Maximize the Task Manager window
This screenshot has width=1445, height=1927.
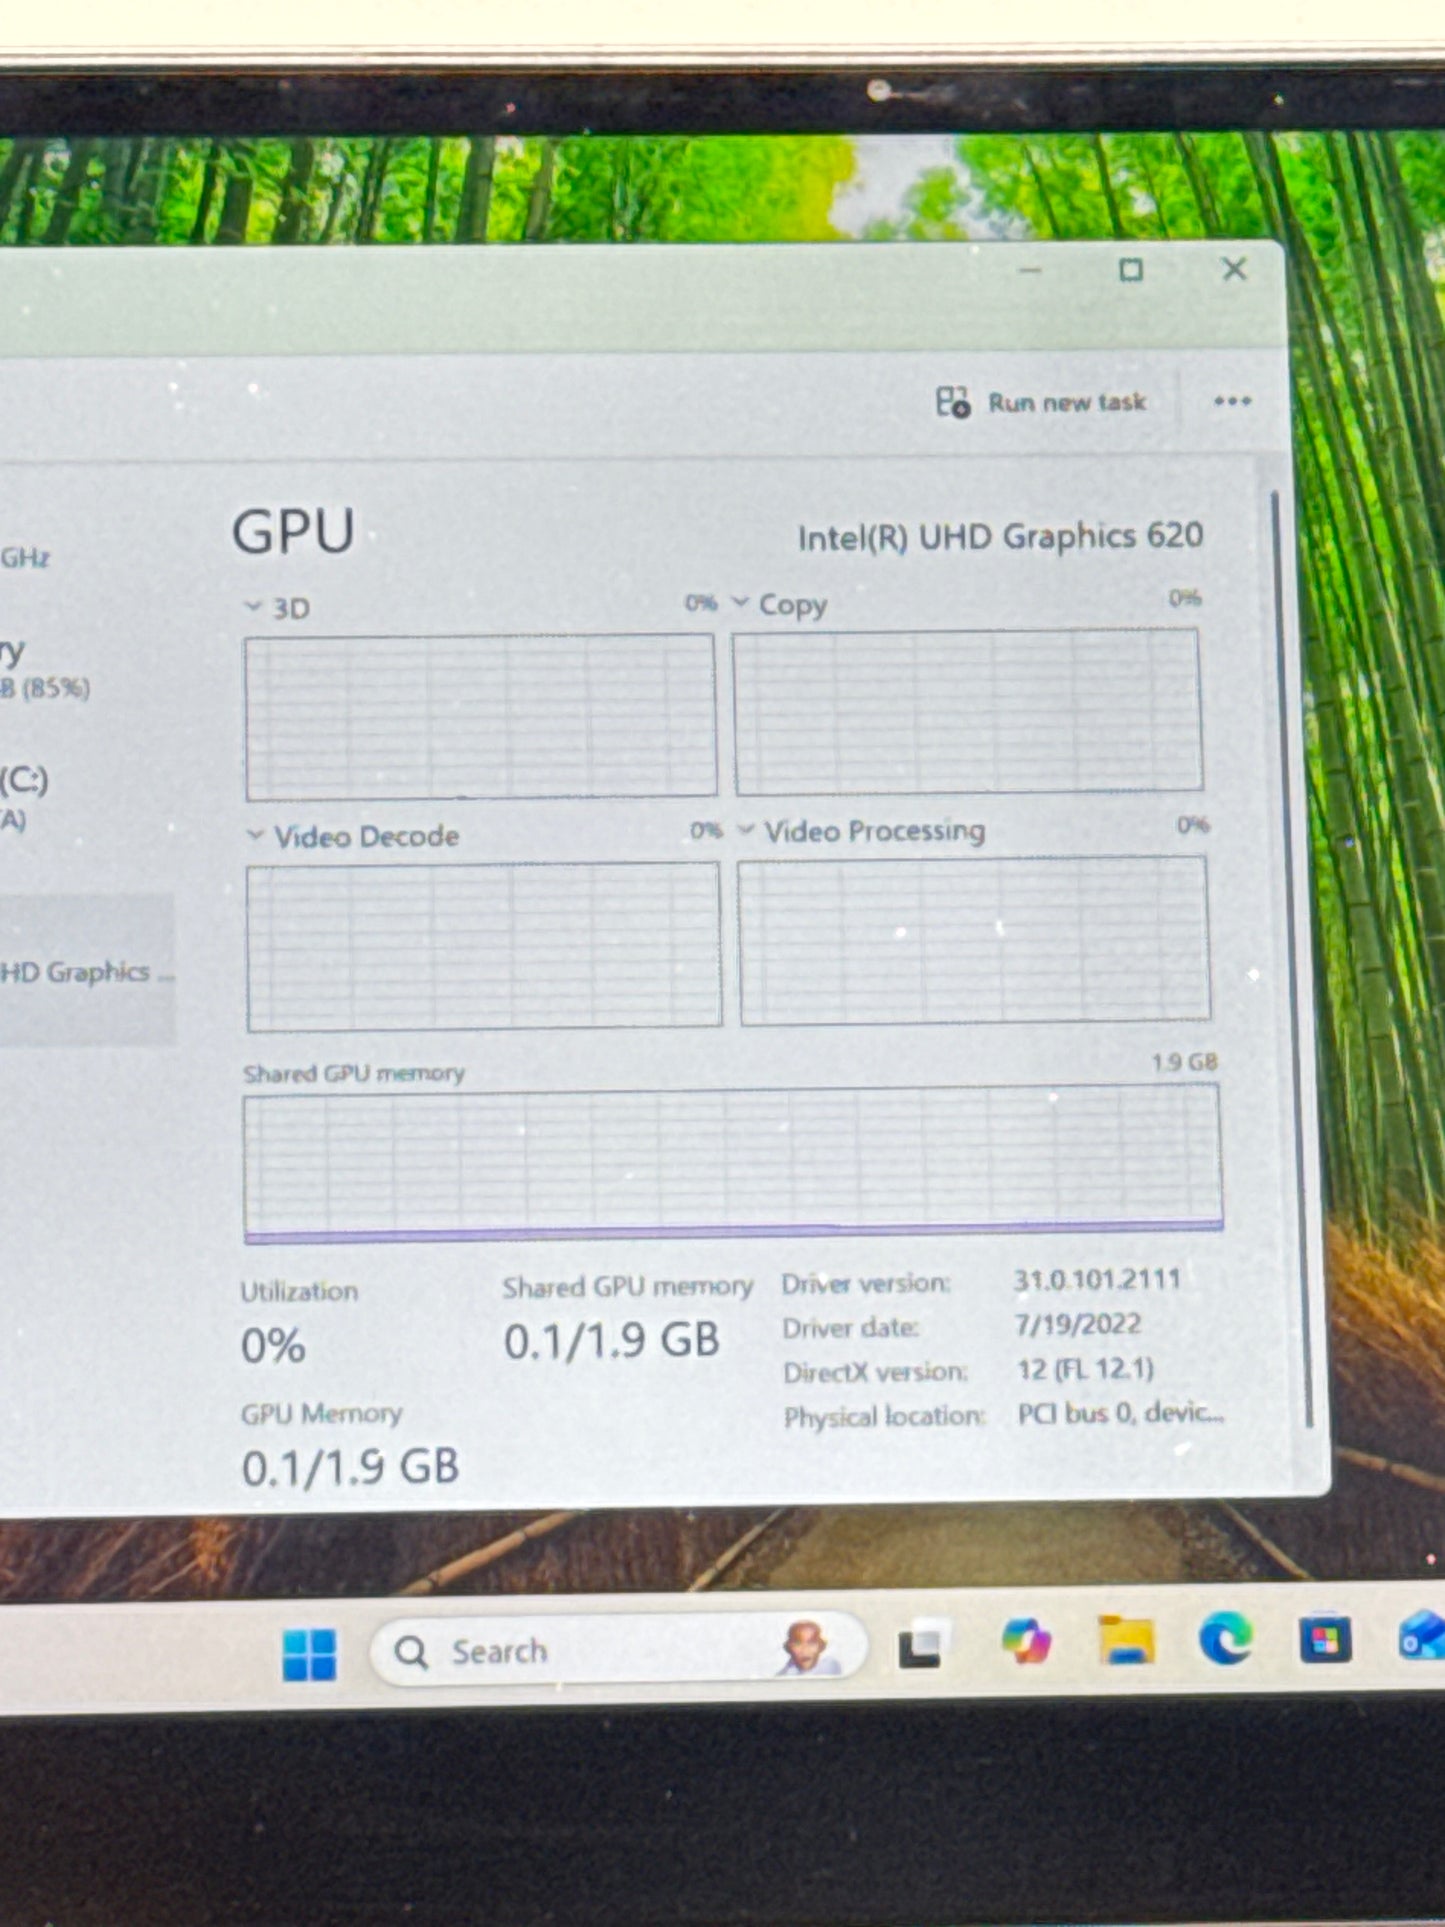(x=1131, y=270)
